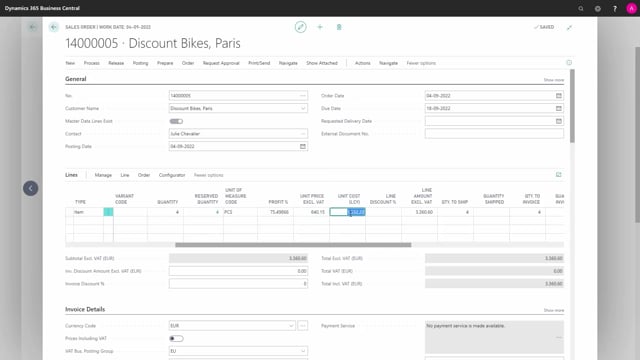Click the horizontal scrollbar of Lines grid

293,245
